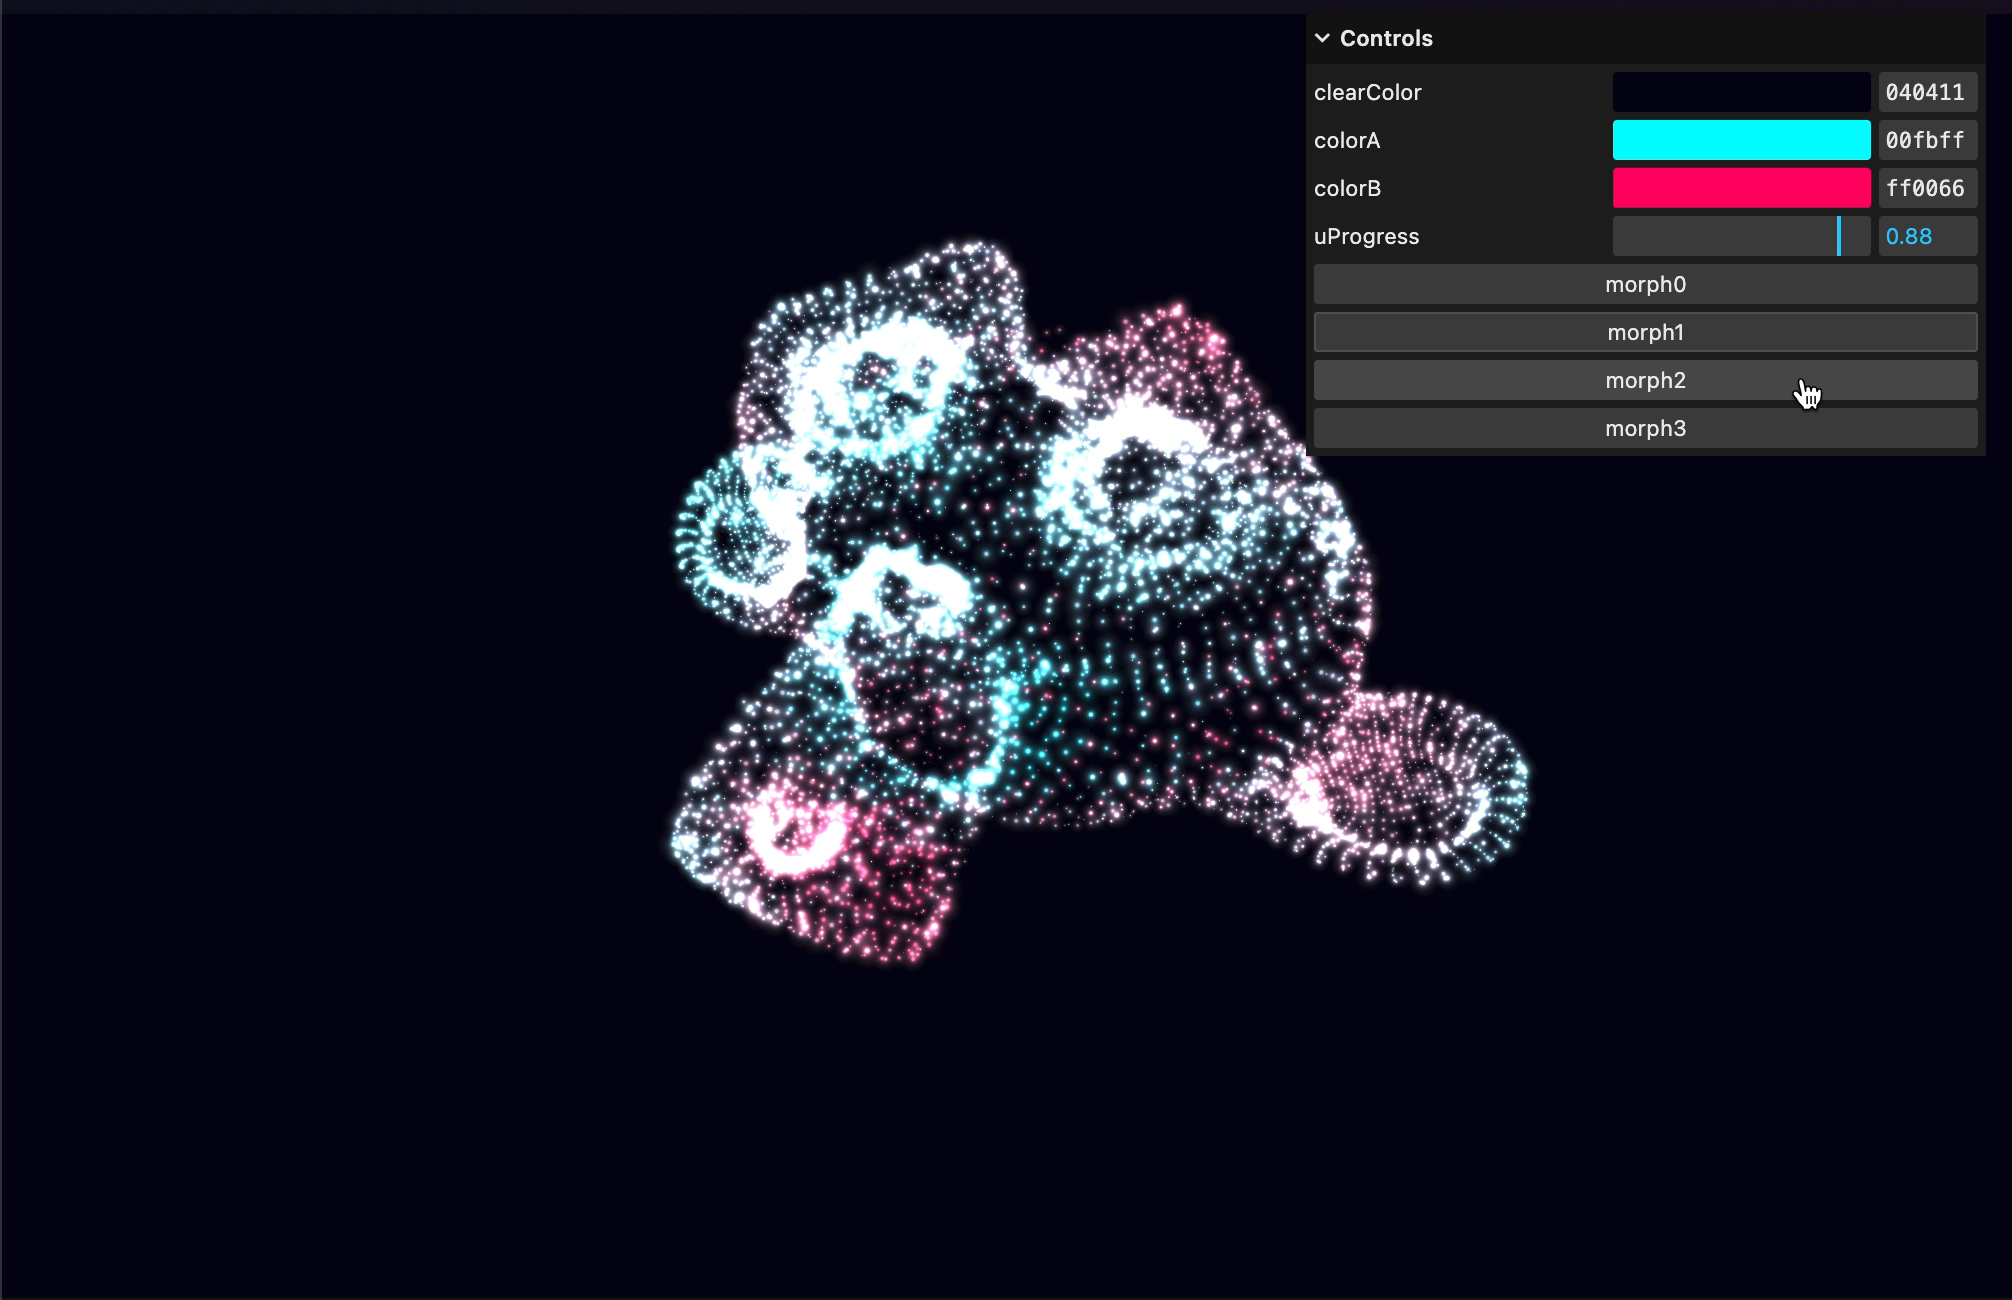The width and height of the screenshot is (2012, 1300).
Task: Edit the uProgress value 0.88
Action: pos(1927,236)
